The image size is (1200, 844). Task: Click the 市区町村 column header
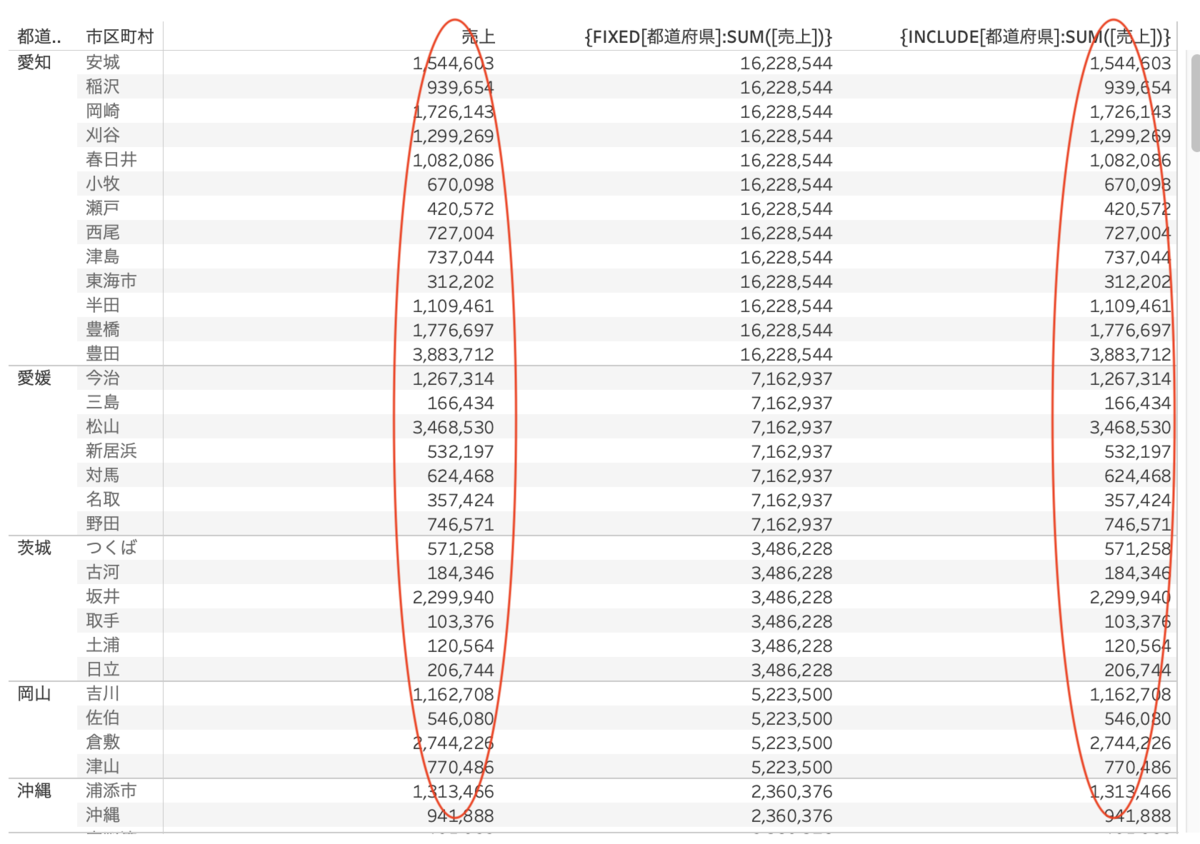119,38
